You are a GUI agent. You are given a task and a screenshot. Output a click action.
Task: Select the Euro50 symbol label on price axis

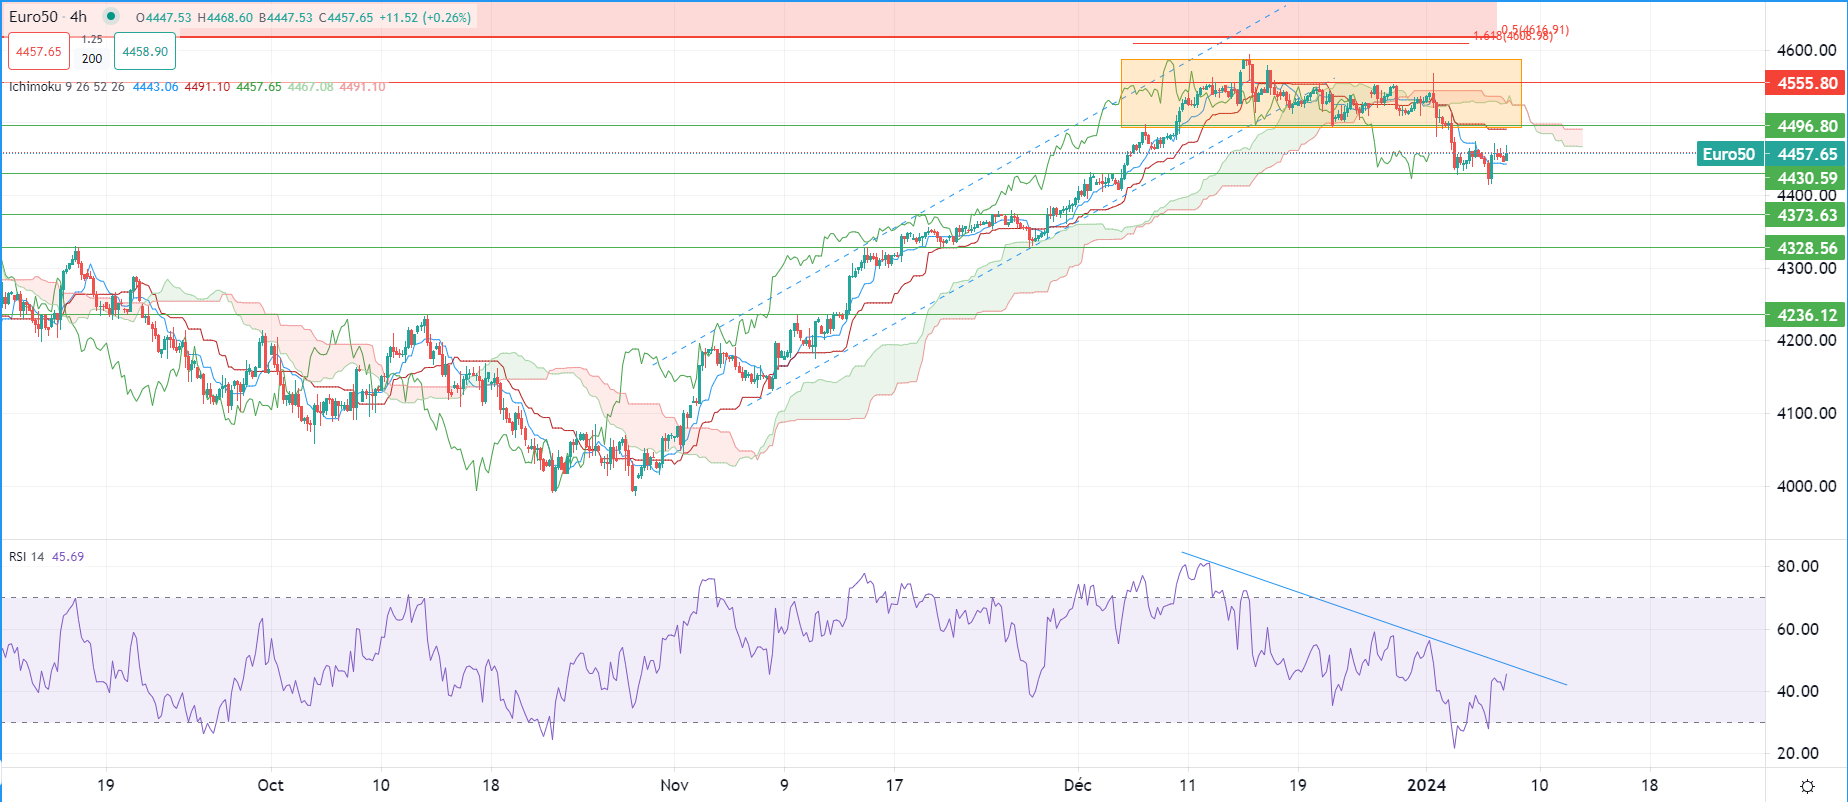[x=1728, y=154]
